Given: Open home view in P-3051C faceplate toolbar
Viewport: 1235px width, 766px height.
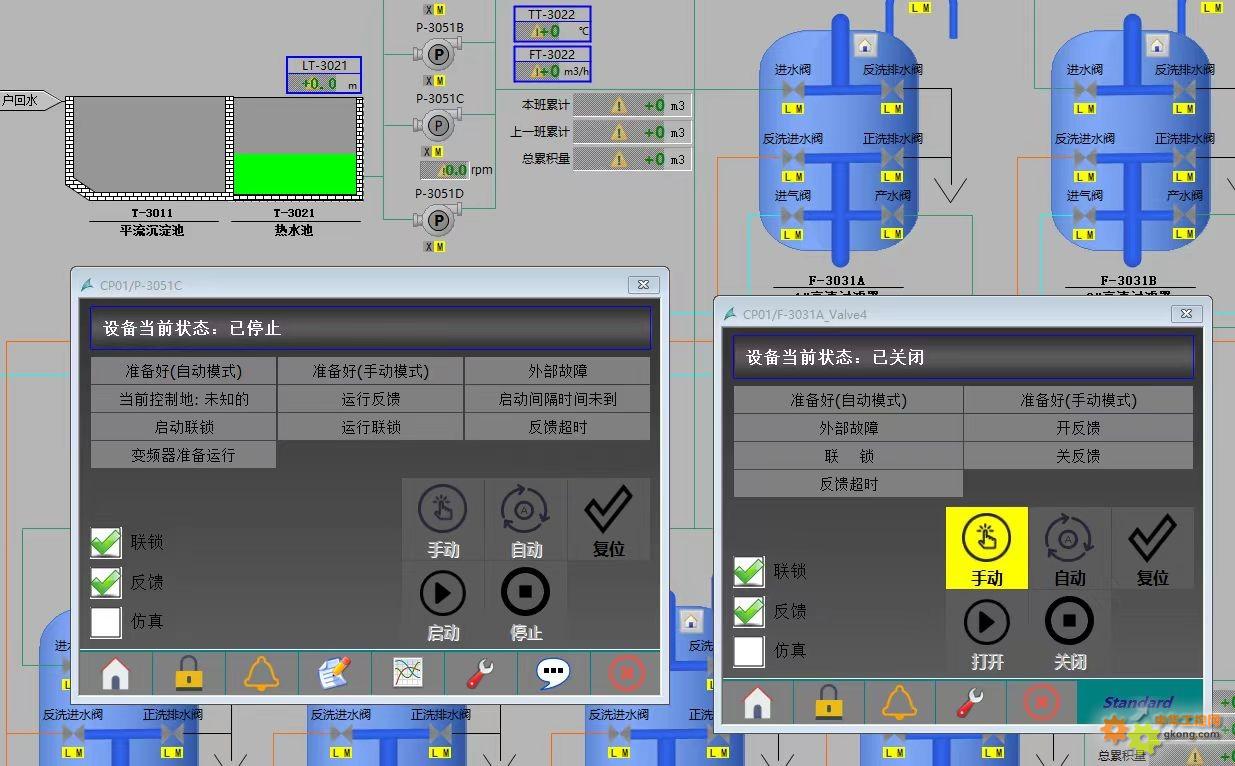Looking at the screenshot, I should [116, 674].
